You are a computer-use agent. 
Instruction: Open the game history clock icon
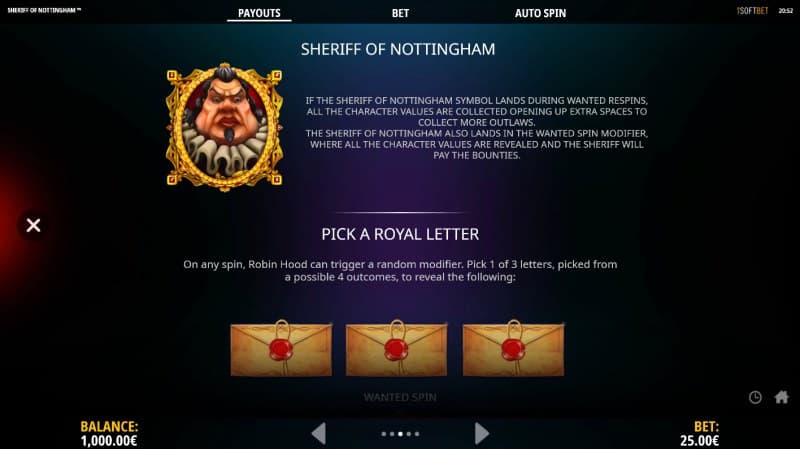coord(755,397)
